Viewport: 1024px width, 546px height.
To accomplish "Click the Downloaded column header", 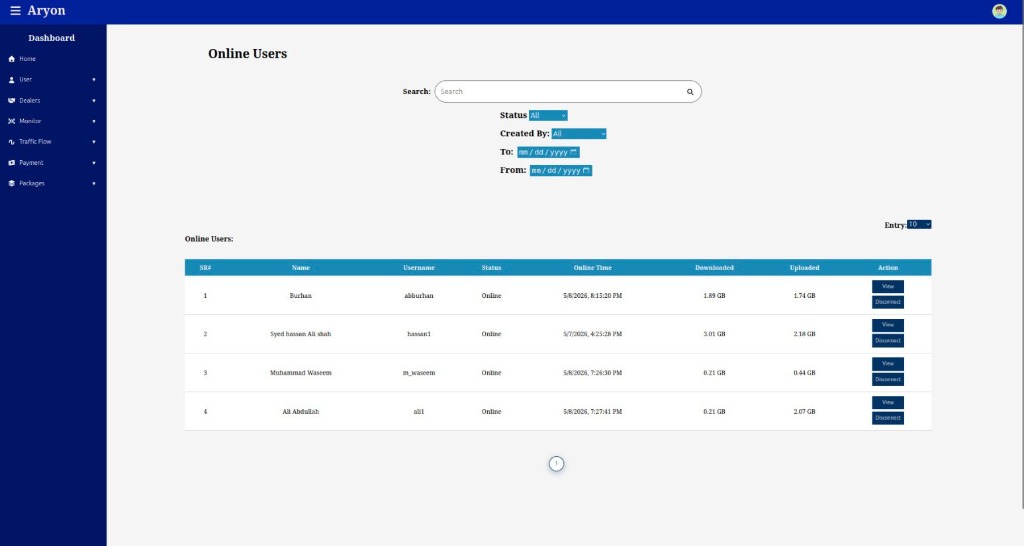I will (714, 268).
